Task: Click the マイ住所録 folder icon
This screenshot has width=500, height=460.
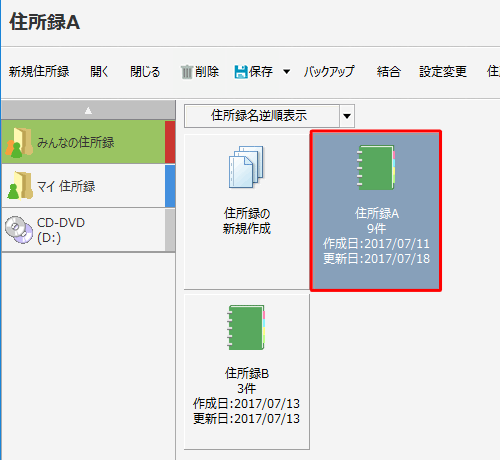Action: (x=19, y=185)
